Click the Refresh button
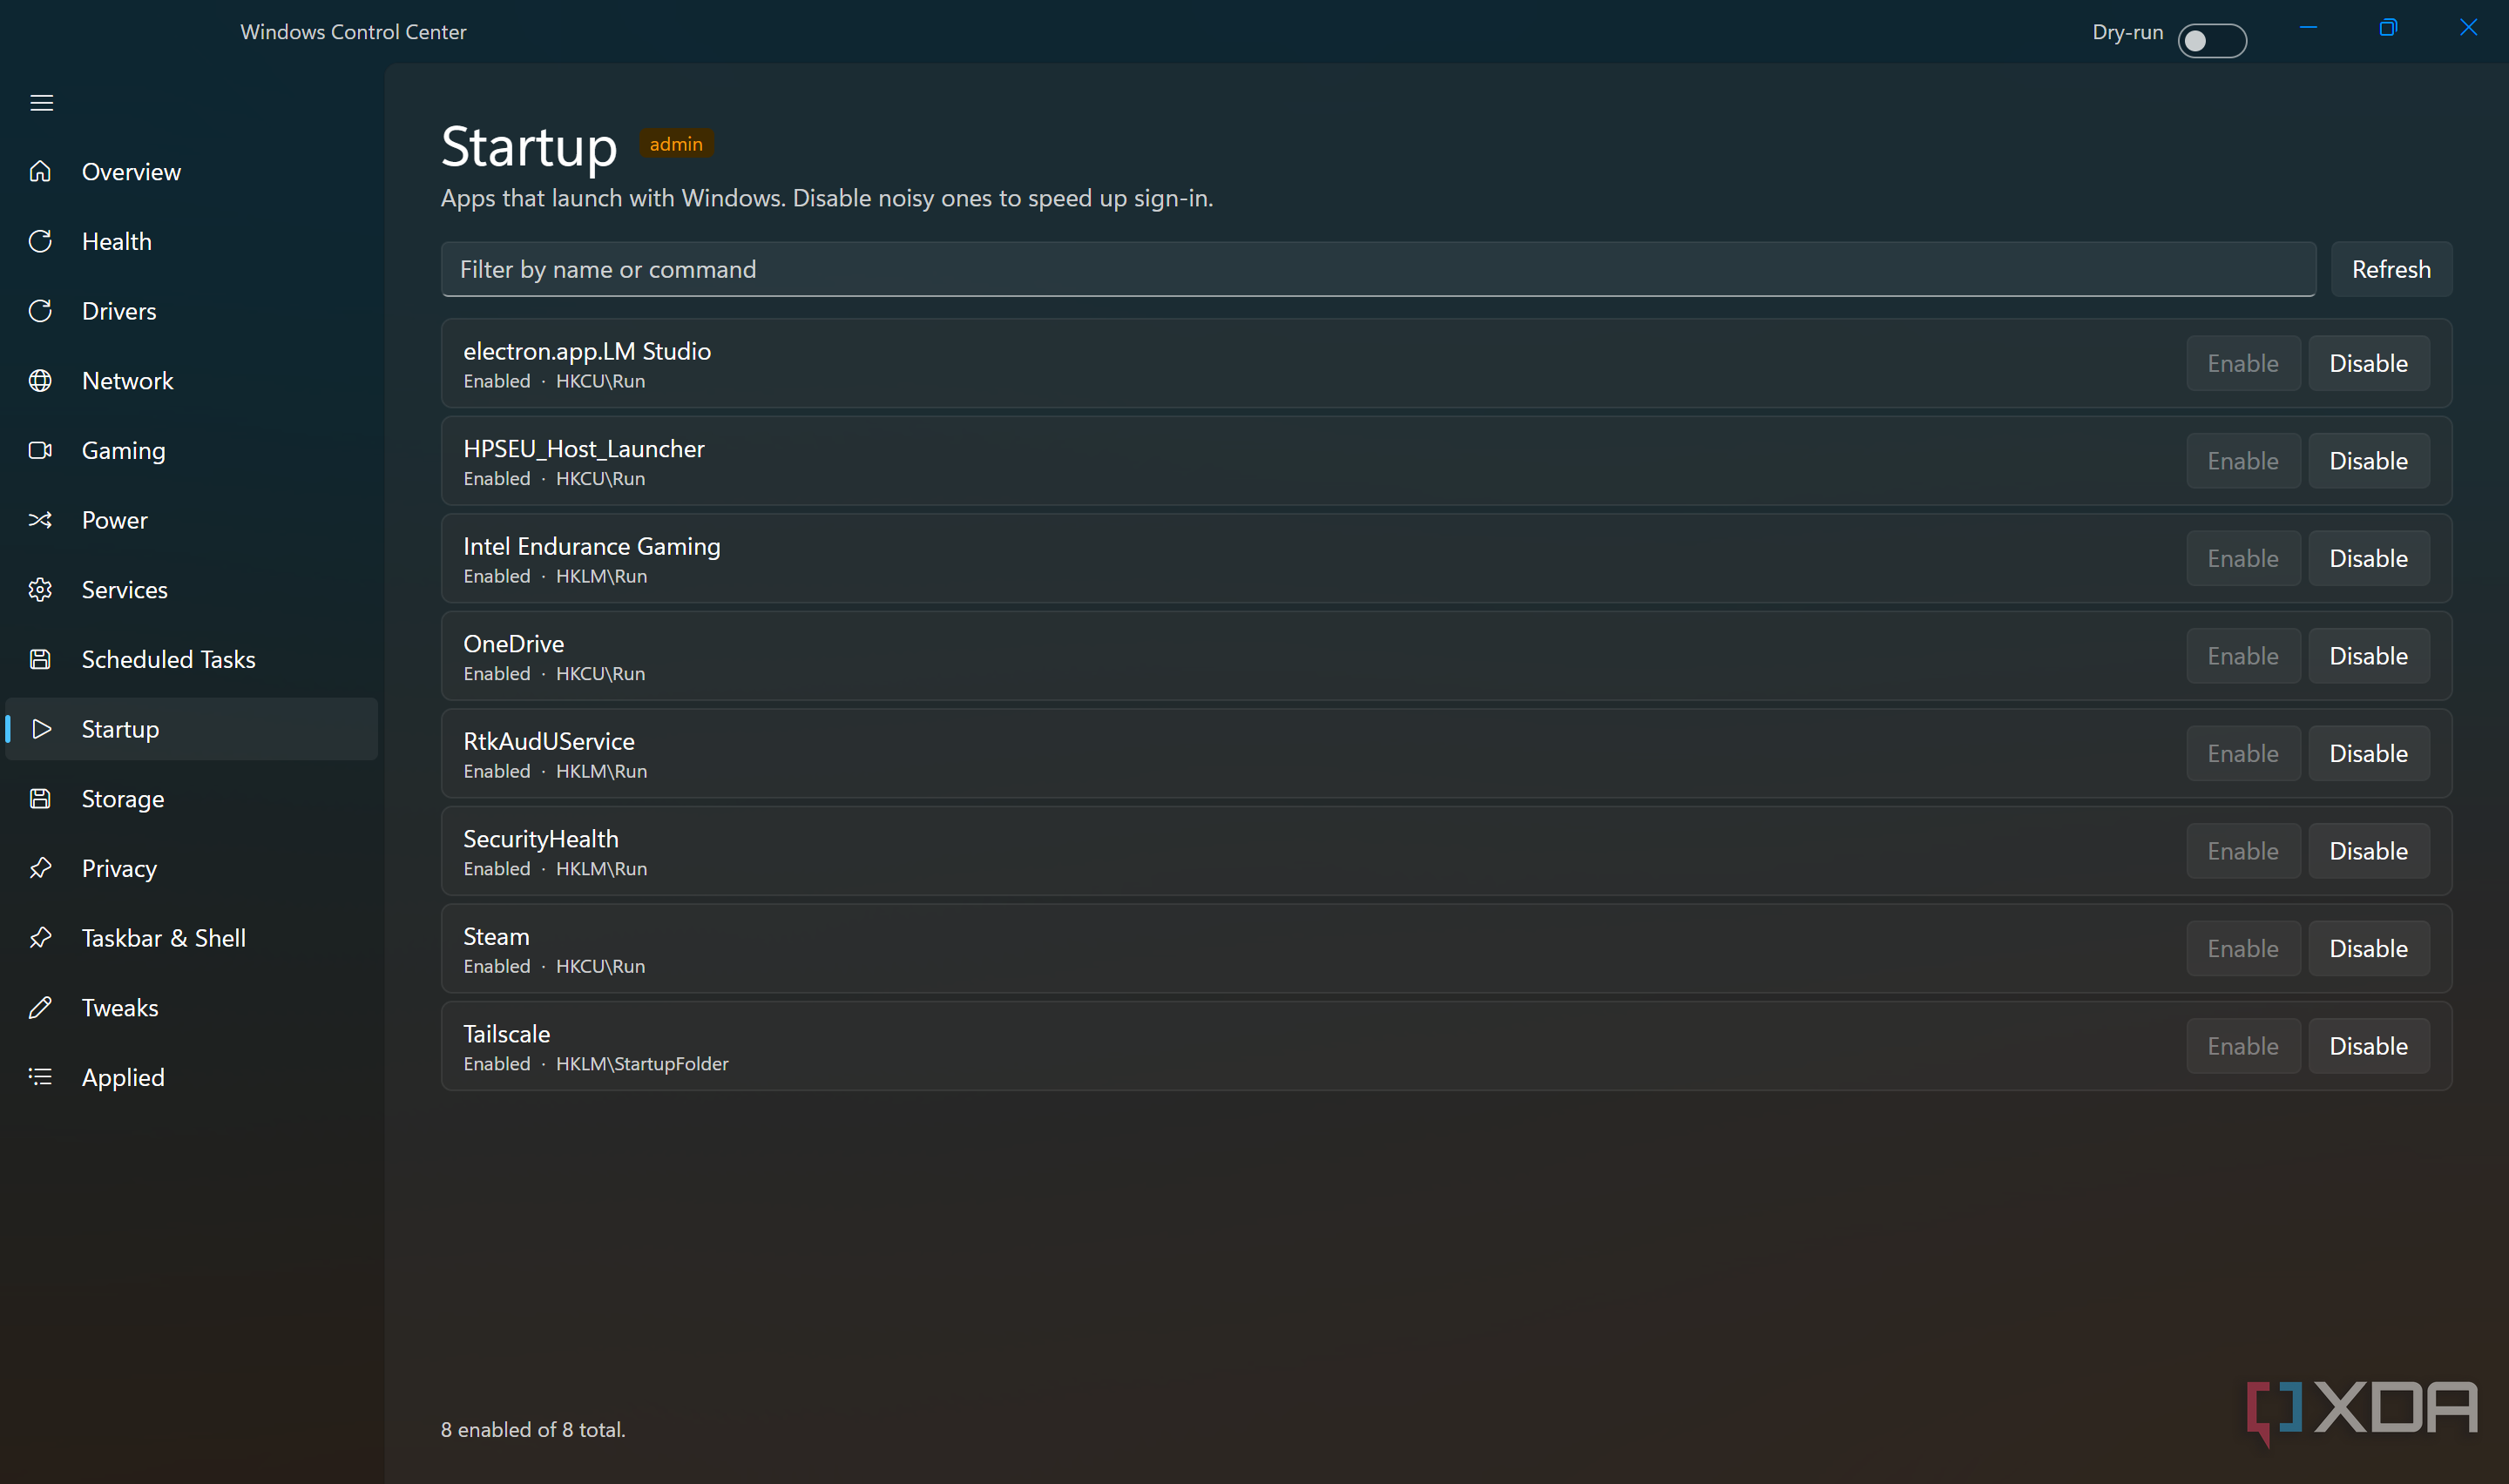The image size is (2509, 1484). [2391, 269]
